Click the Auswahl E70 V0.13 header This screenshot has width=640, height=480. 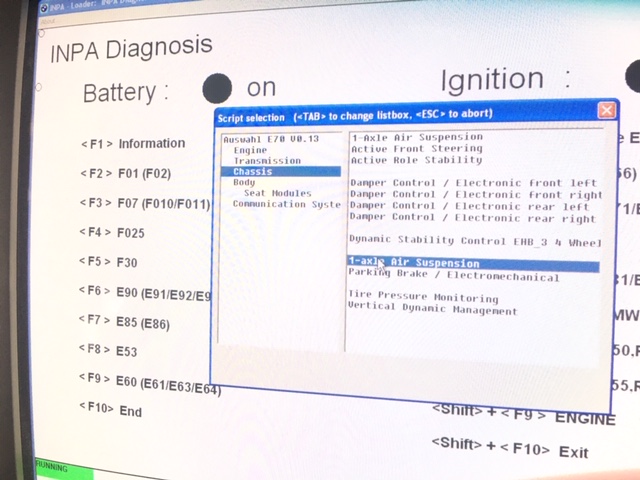(x=271, y=139)
